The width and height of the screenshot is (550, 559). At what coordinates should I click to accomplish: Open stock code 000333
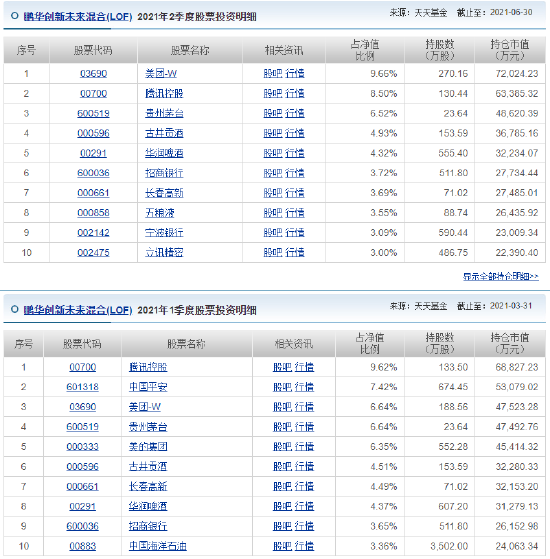point(83,447)
